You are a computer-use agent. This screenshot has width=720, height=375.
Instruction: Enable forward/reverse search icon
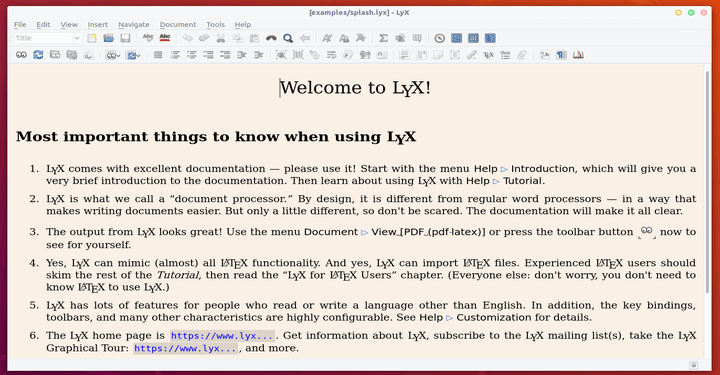click(88, 55)
